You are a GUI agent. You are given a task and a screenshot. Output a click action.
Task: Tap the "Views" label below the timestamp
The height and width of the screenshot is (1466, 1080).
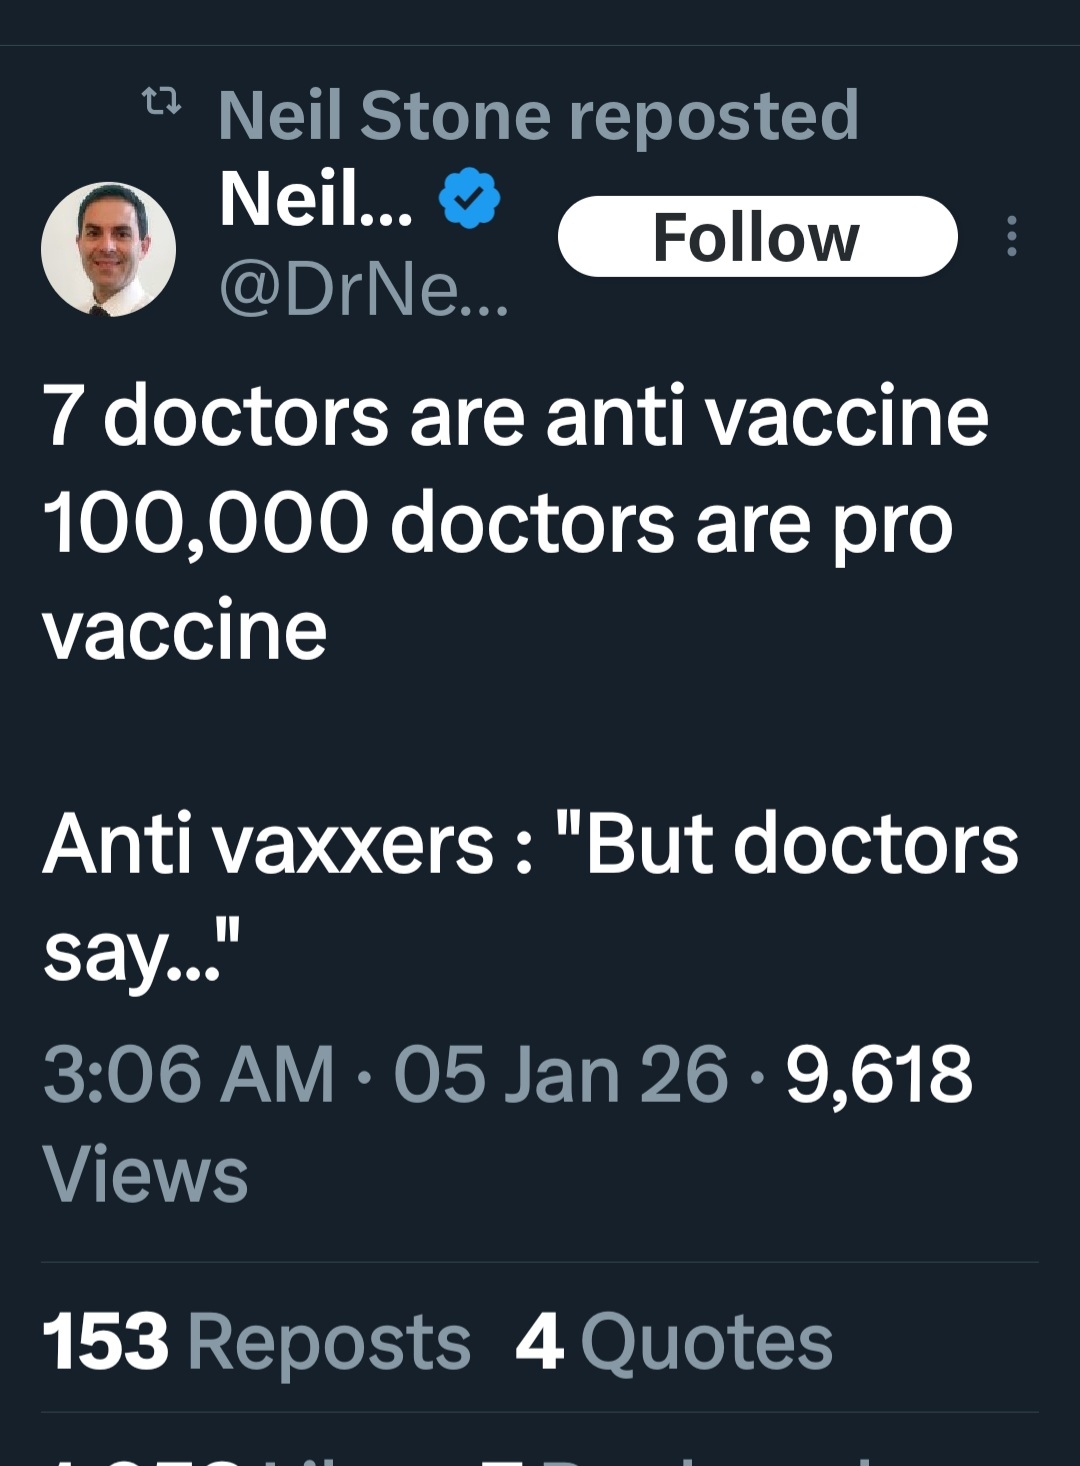pos(145,1174)
